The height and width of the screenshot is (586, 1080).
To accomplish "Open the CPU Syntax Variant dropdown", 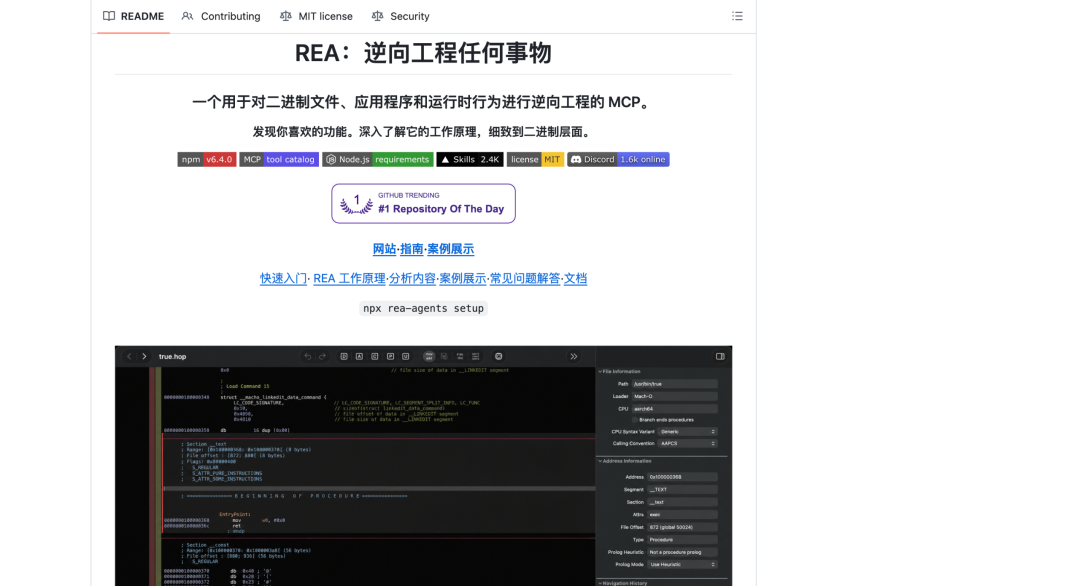I will [x=687, y=432].
